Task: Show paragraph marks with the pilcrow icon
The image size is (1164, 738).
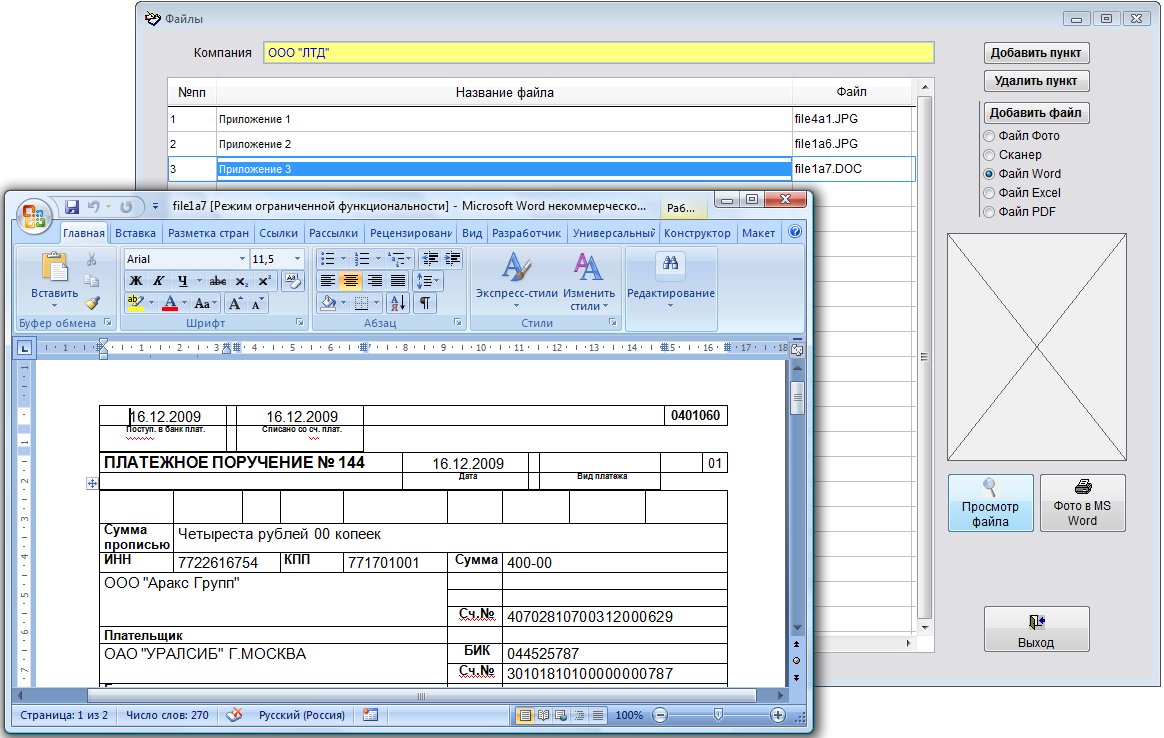Action: 425,303
